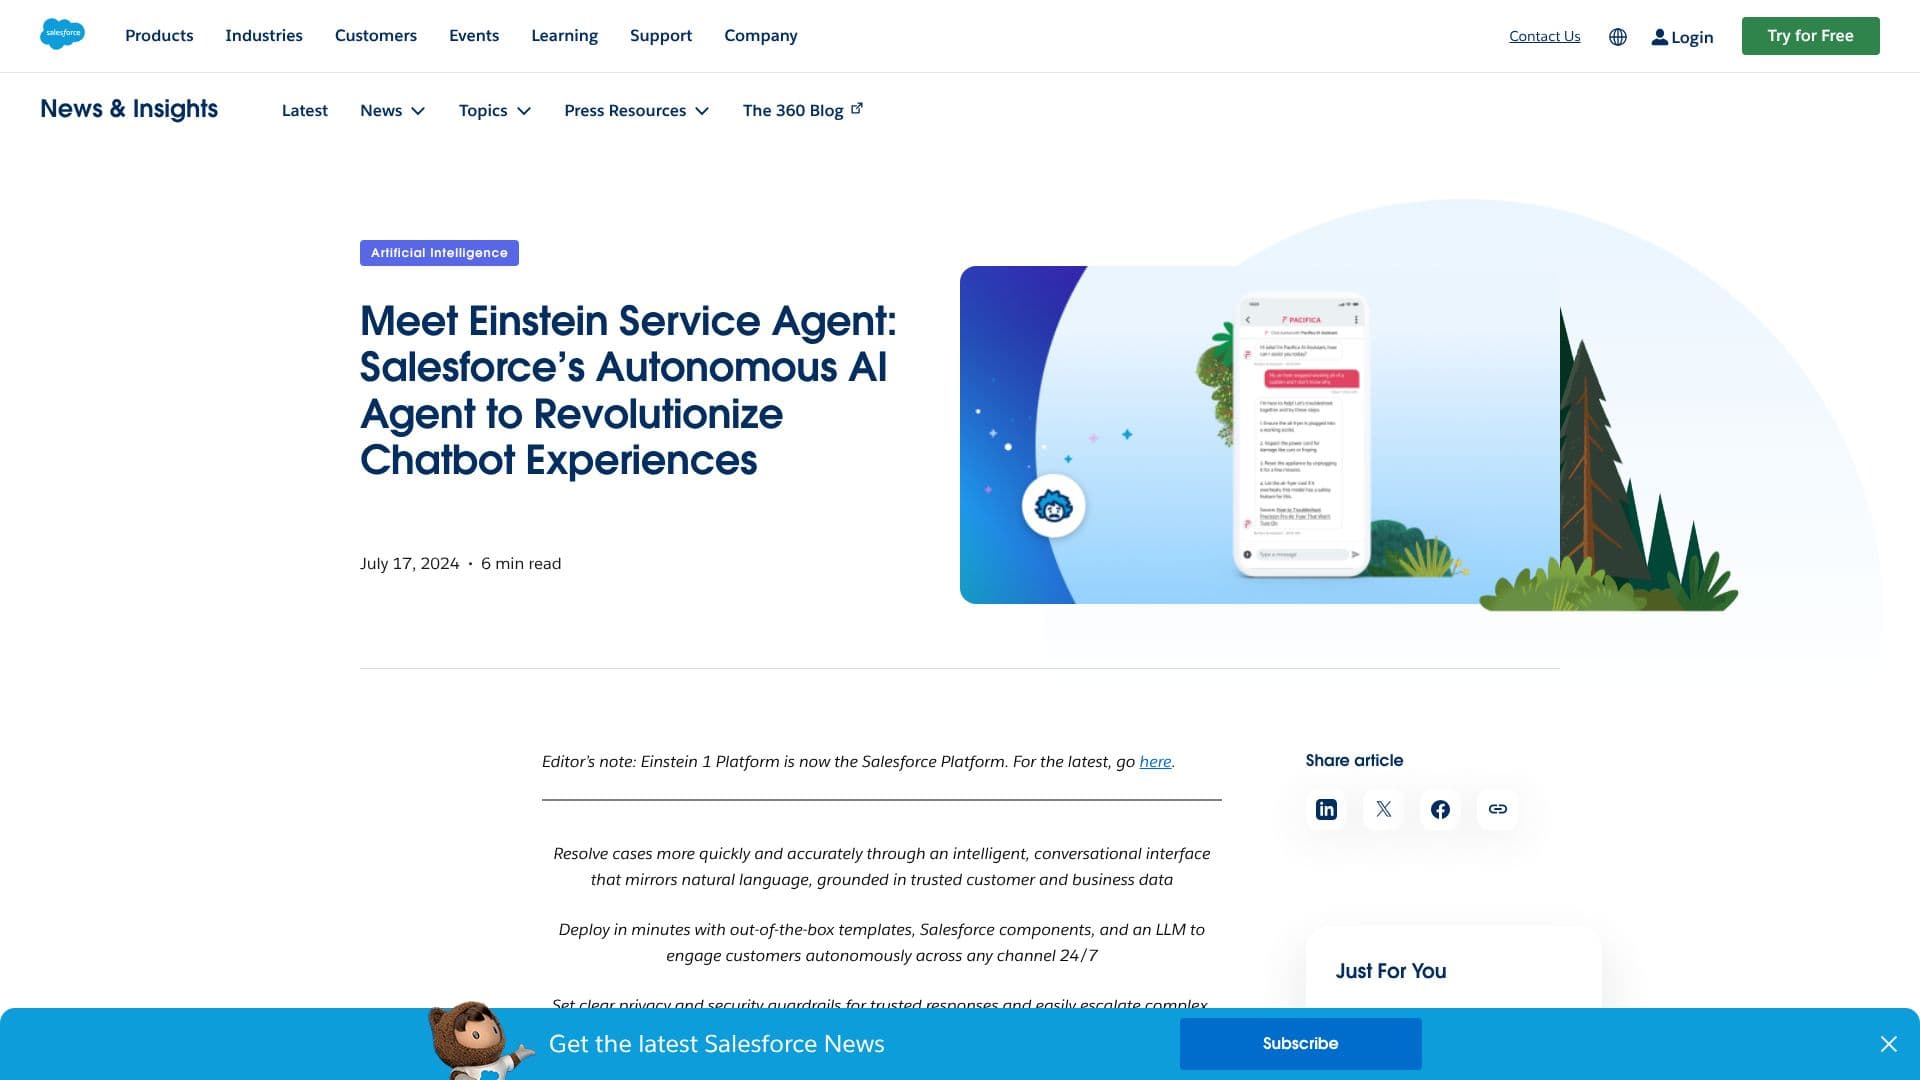Go to the Latest section
This screenshot has width=1920, height=1080.
(x=305, y=111)
